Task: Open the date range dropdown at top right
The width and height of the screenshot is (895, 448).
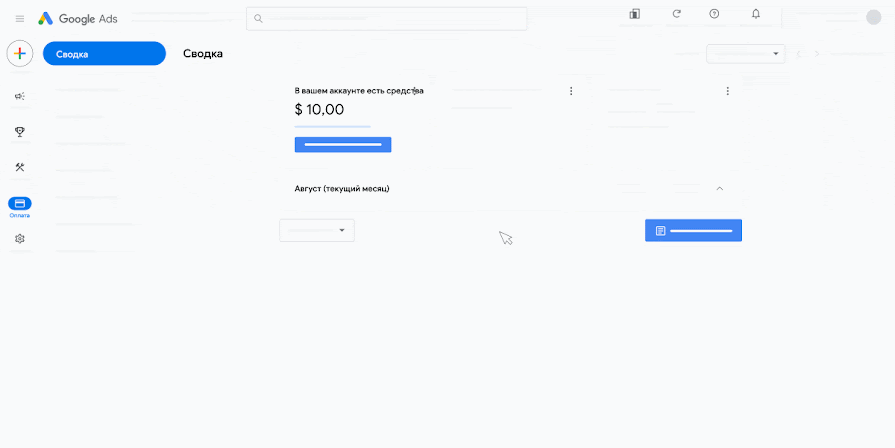Action: tap(746, 54)
